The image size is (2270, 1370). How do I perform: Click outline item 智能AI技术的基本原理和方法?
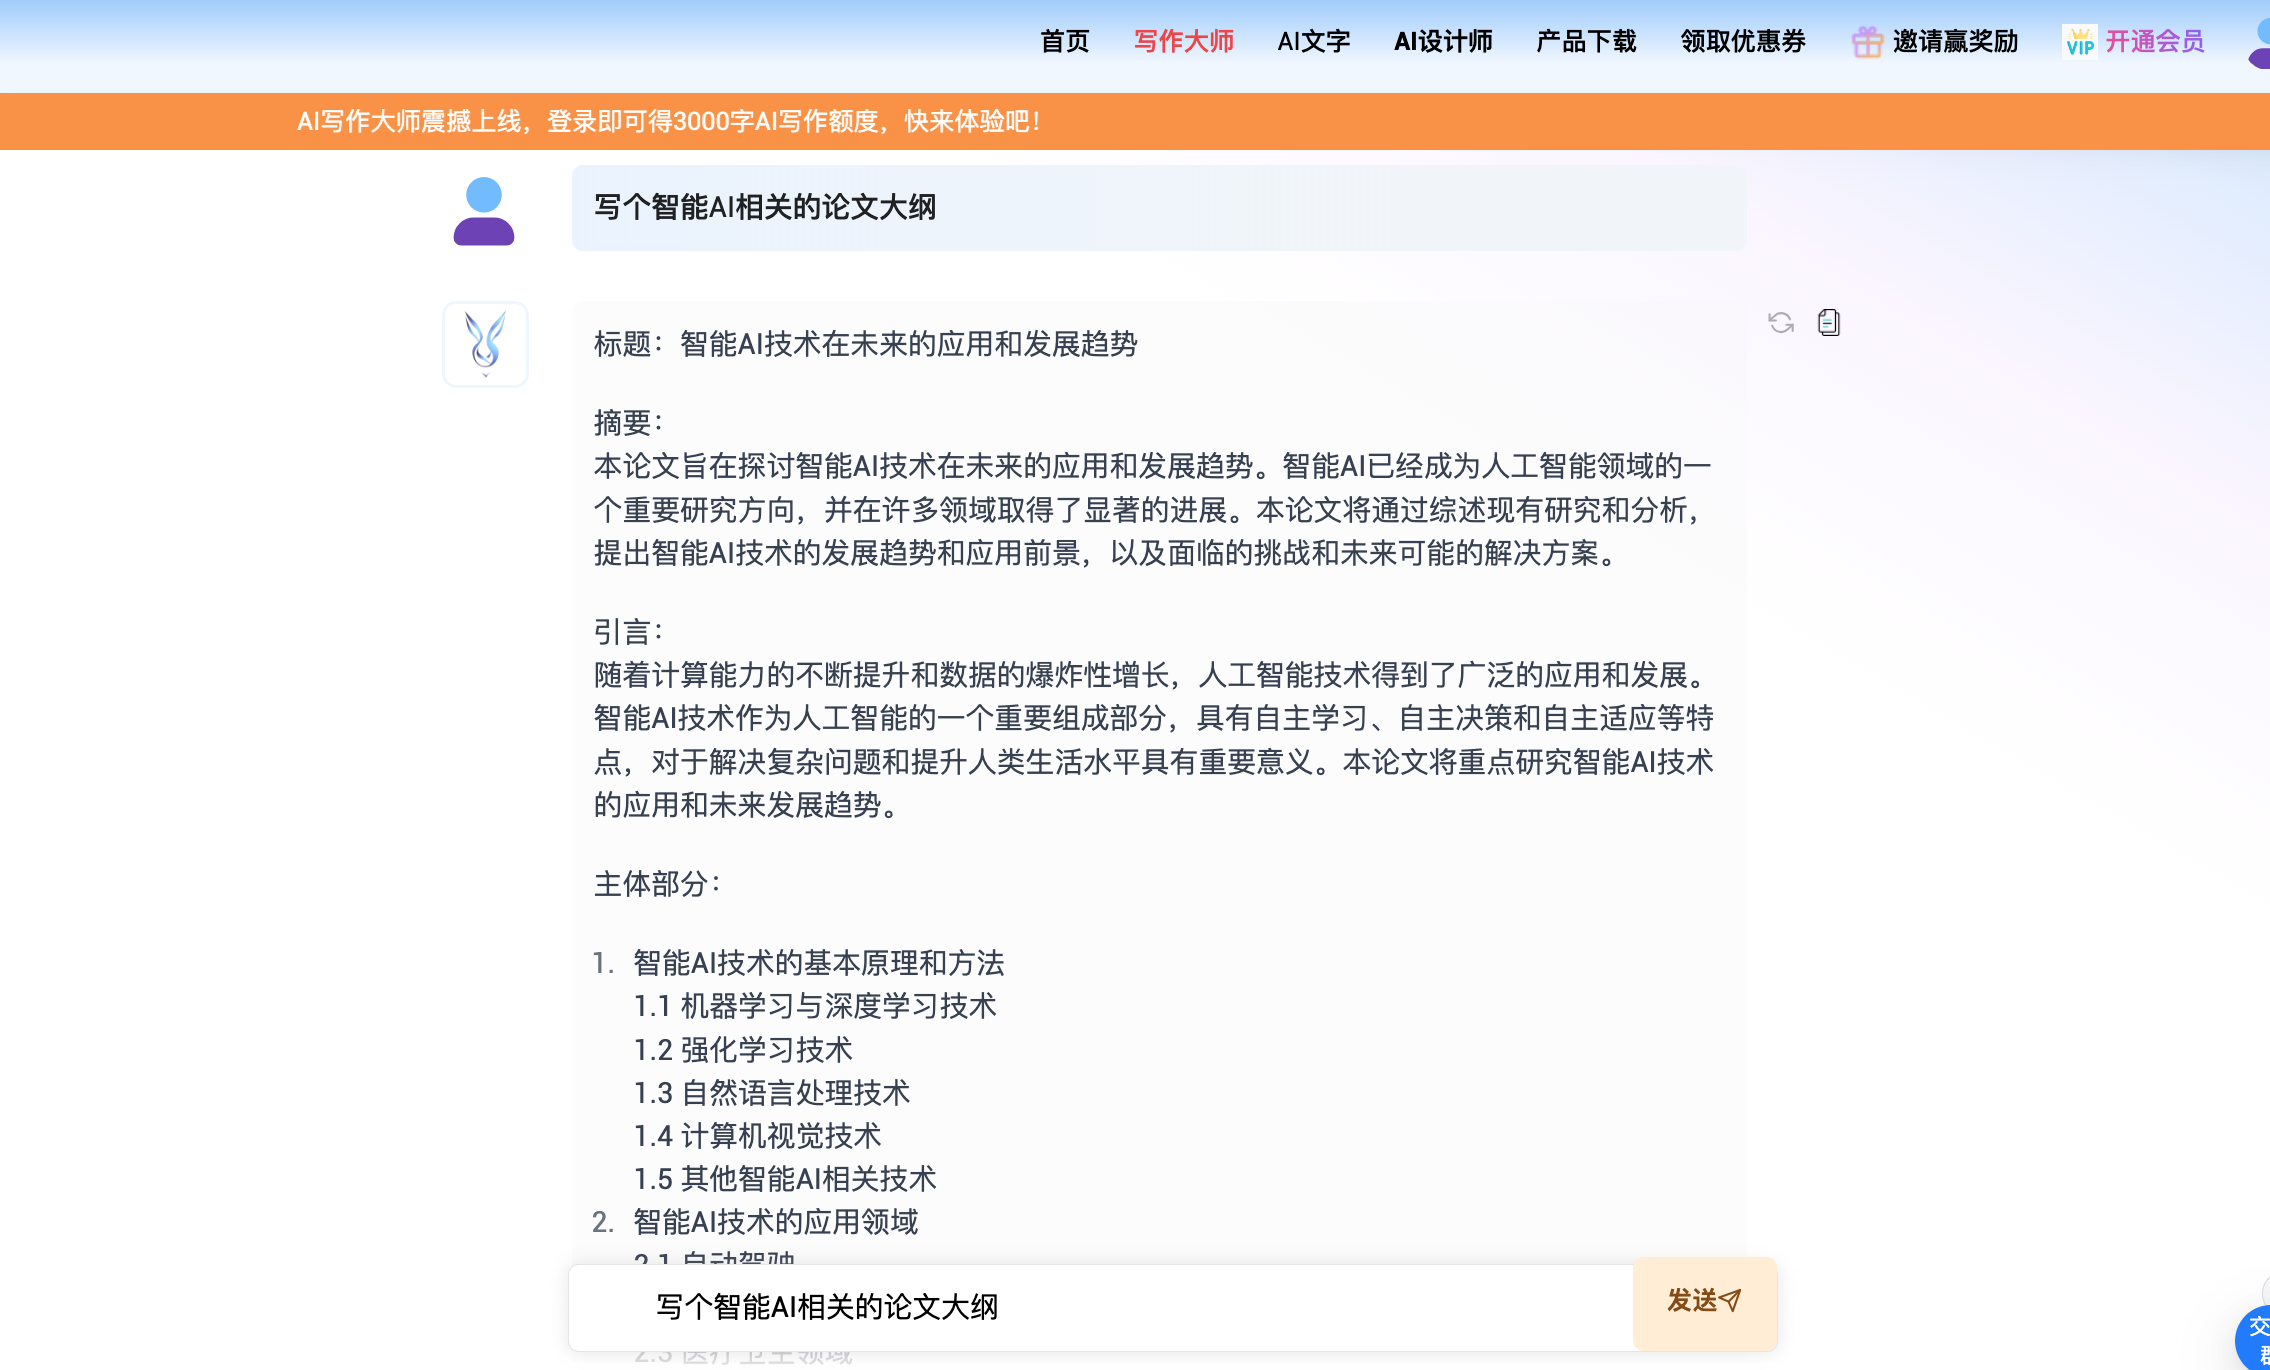(819, 963)
